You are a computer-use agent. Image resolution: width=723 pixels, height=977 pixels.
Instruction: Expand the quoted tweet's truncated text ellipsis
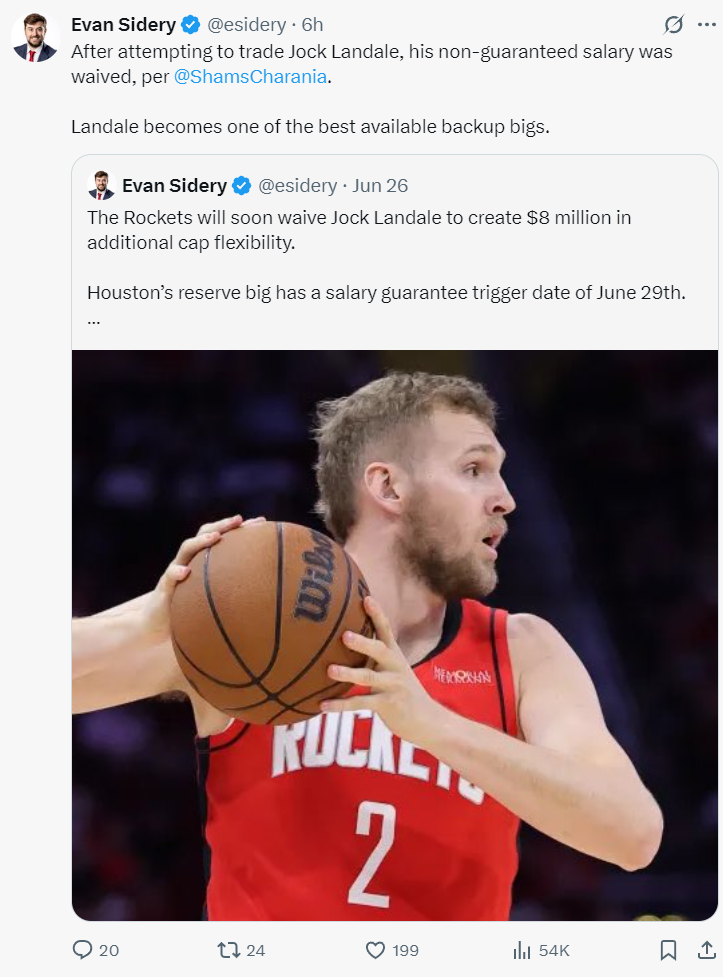(94, 320)
